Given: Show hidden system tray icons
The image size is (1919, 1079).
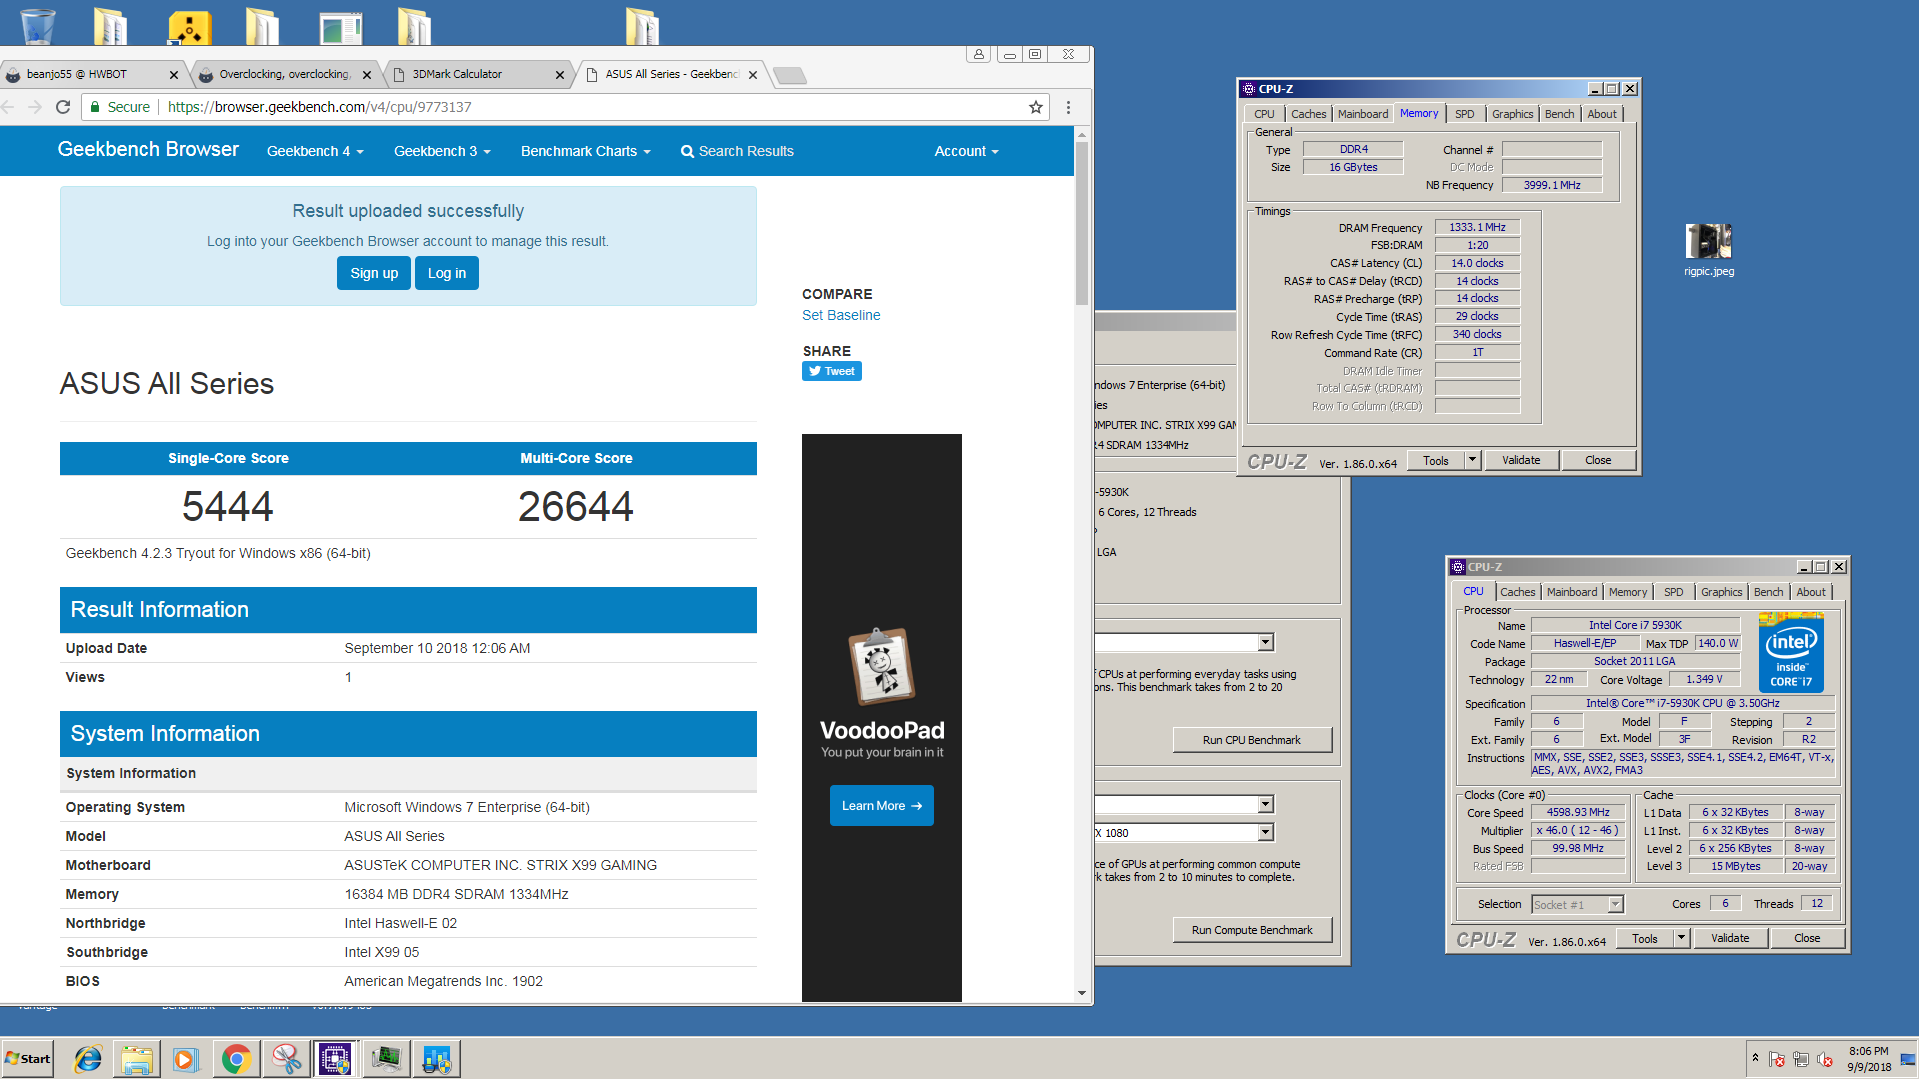Looking at the screenshot, I should [x=1755, y=1057].
